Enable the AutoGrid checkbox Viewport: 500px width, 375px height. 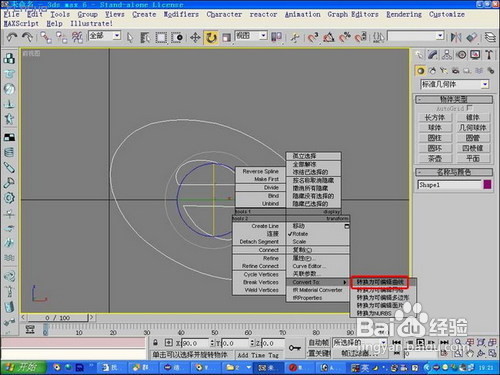pos(469,108)
